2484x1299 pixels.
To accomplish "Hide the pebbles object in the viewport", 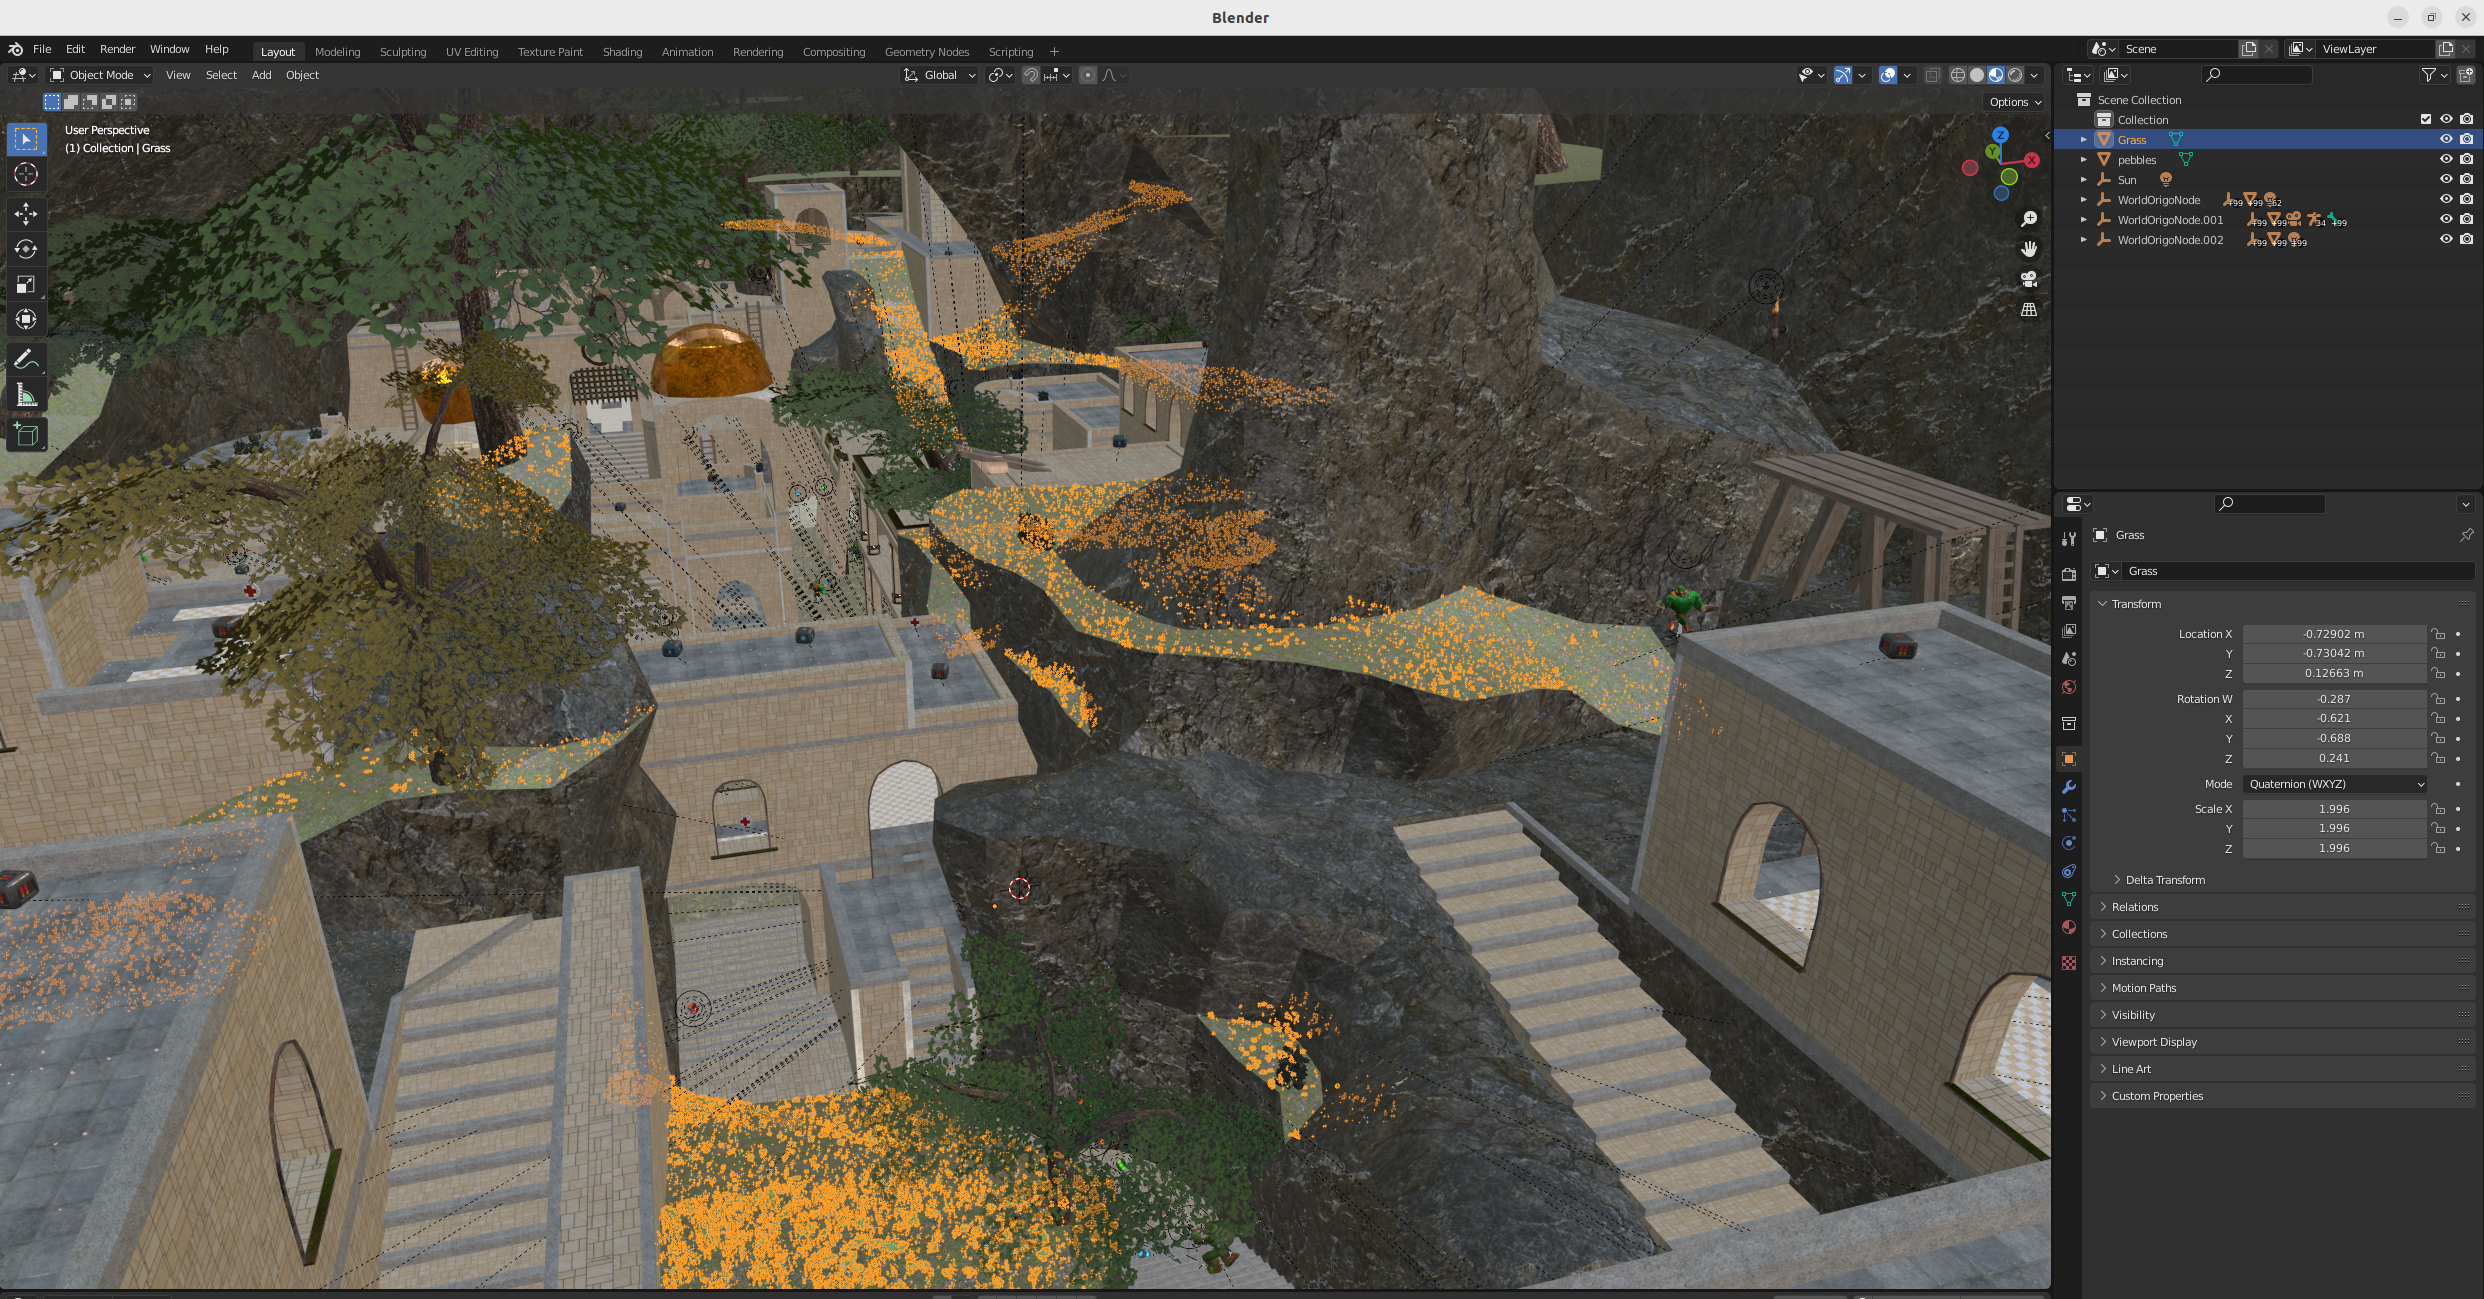I will pos(2446,159).
